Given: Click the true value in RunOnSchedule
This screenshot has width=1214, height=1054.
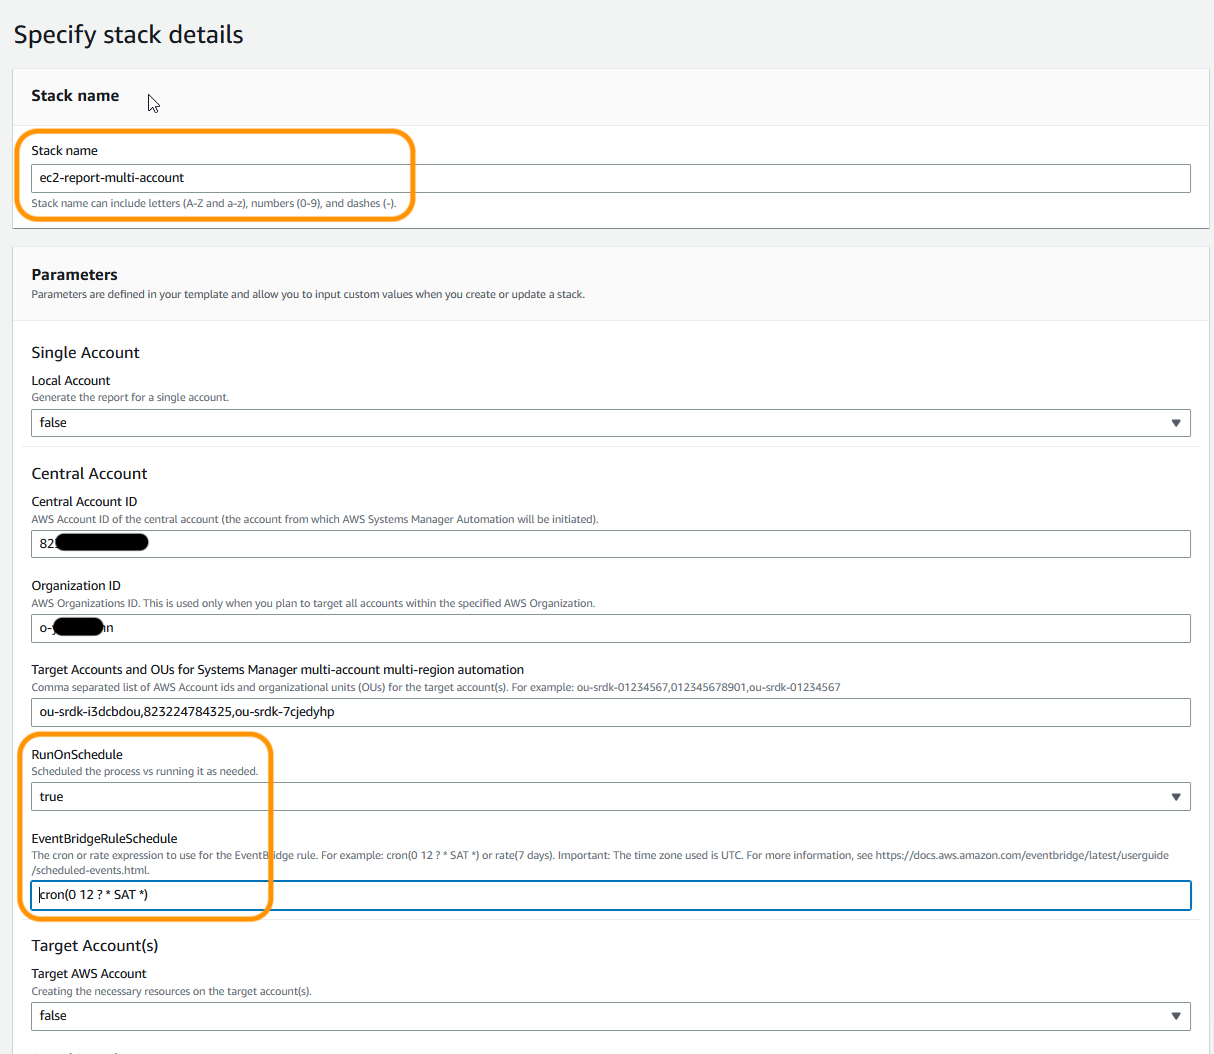Looking at the screenshot, I should 50,796.
